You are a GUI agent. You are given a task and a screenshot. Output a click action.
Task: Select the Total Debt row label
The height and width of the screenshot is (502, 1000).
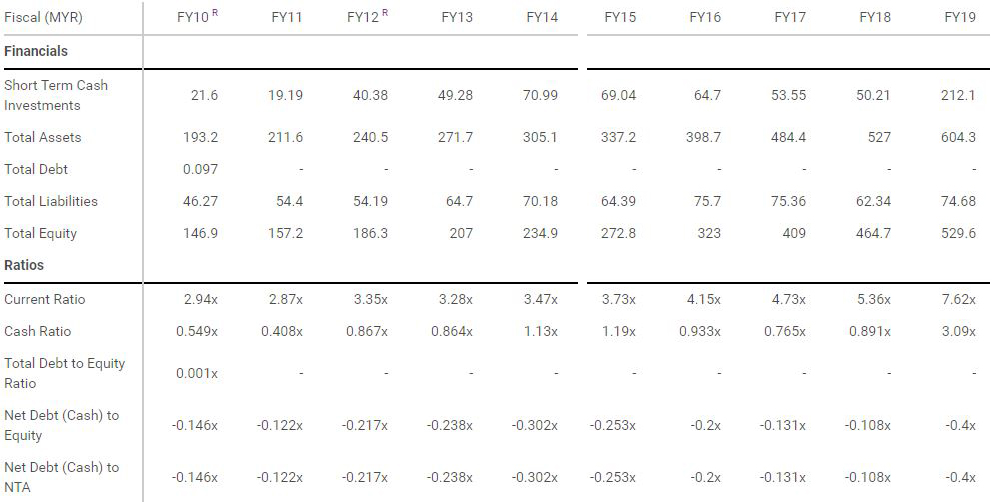[x=36, y=169]
